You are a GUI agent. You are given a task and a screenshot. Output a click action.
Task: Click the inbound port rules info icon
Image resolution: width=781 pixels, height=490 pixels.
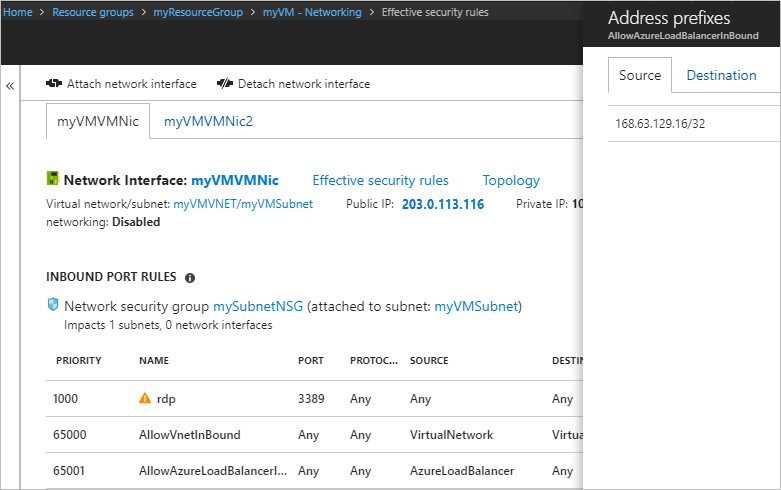click(190, 277)
